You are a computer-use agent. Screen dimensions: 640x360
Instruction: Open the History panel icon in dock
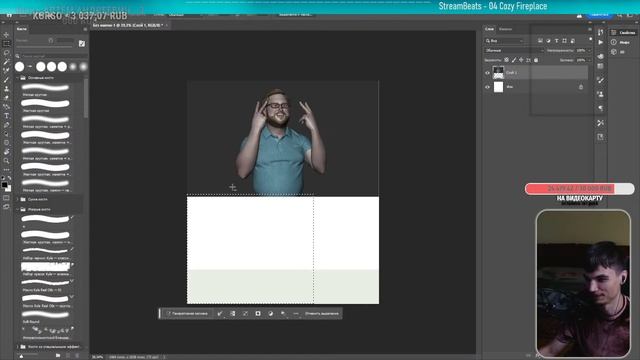(600, 33)
